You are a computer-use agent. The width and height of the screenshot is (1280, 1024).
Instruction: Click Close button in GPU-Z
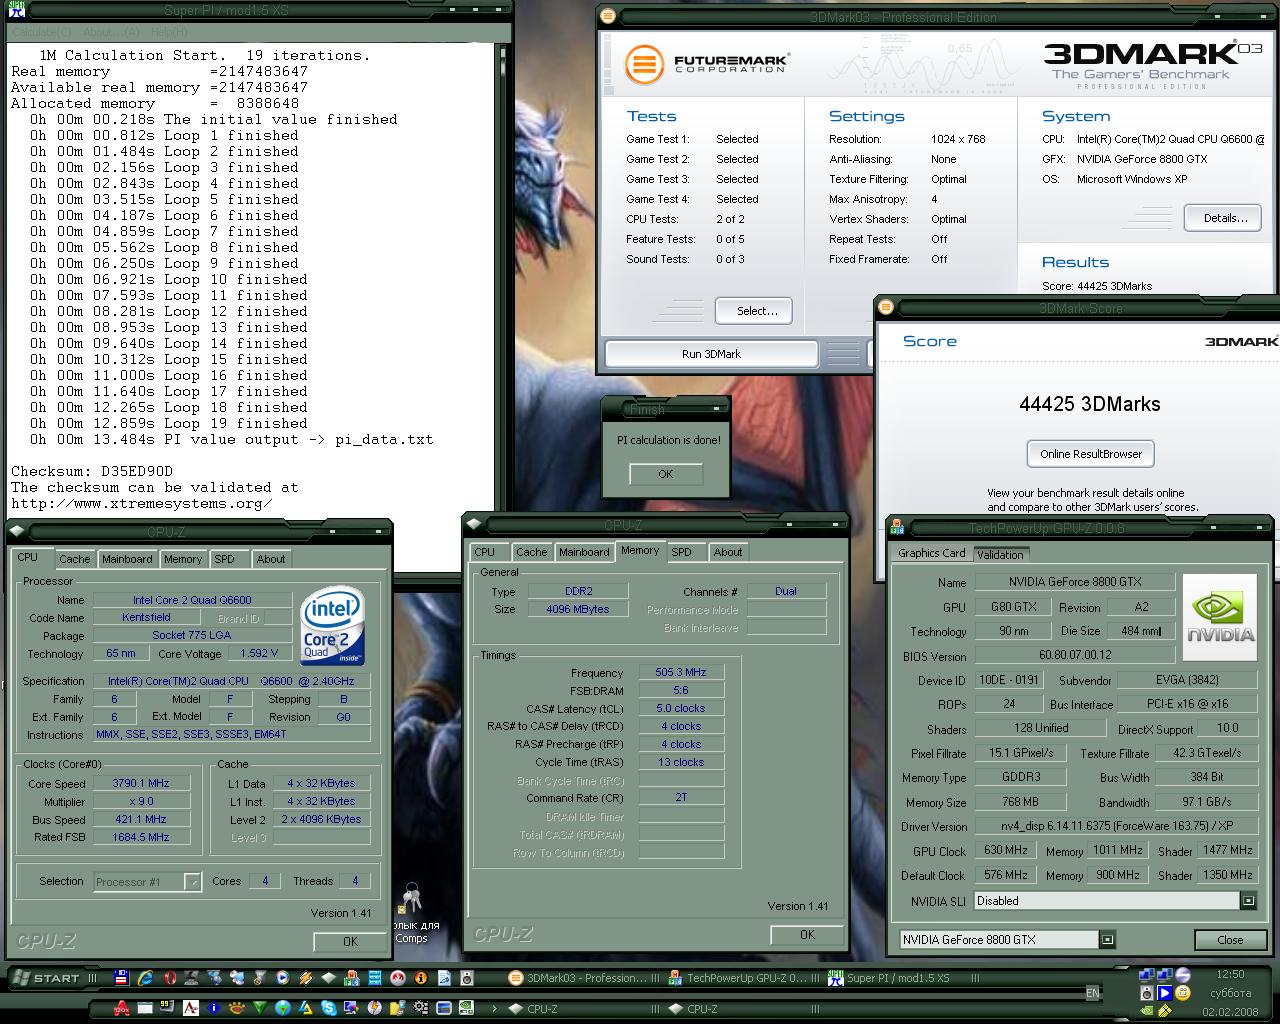1230,940
